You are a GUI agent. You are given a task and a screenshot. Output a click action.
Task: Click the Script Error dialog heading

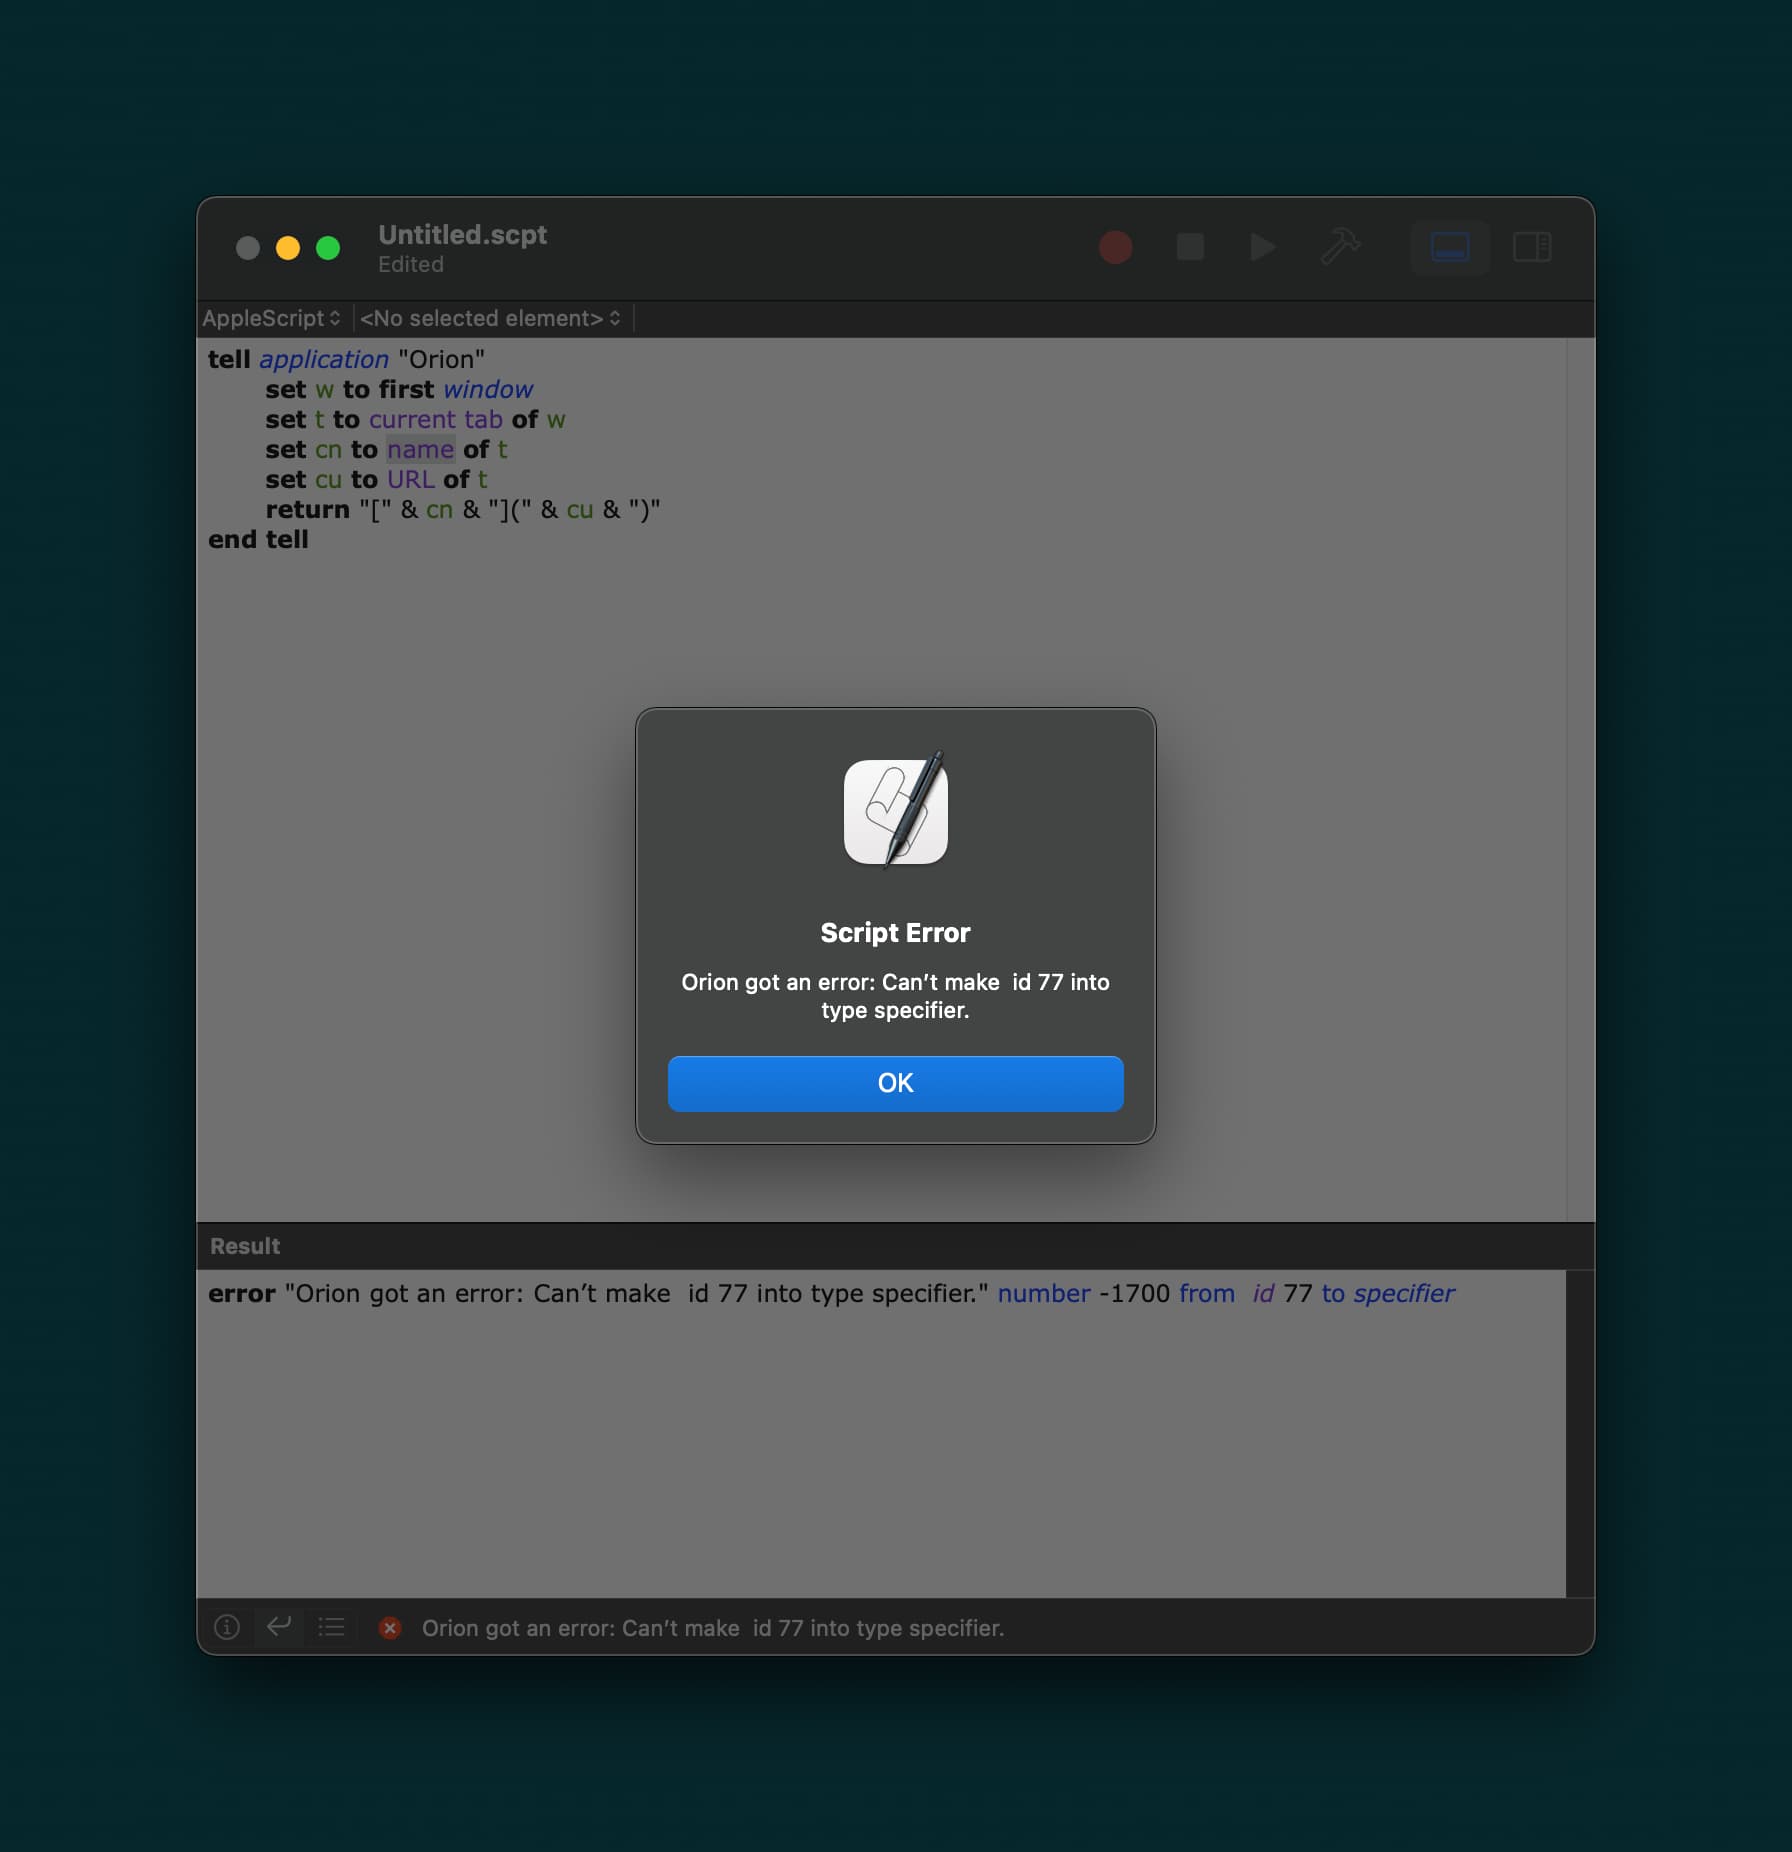click(895, 932)
